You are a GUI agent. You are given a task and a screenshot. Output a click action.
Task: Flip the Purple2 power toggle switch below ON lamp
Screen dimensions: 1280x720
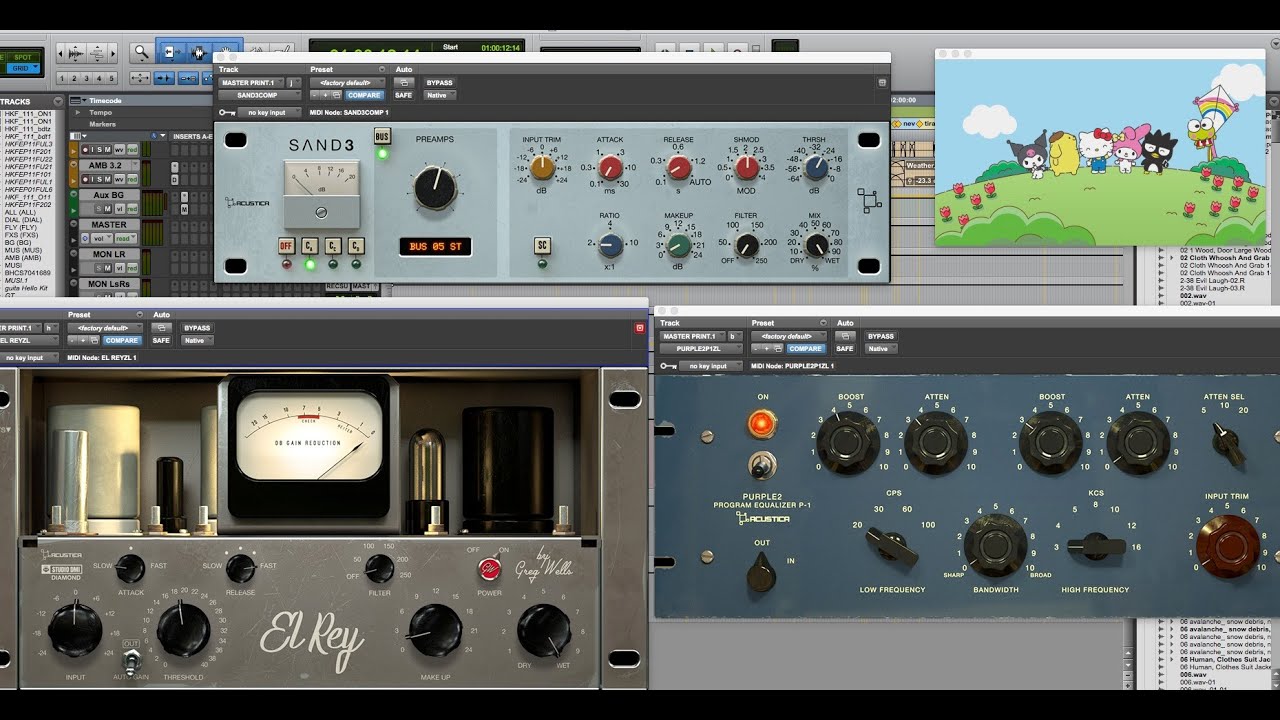(762, 465)
